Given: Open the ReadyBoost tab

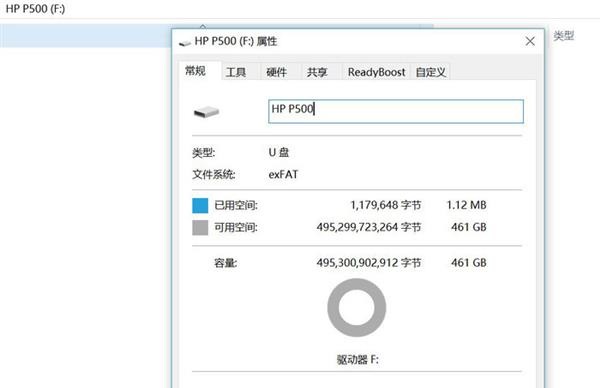Looking at the screenshot, I should [x=376, y=72].
